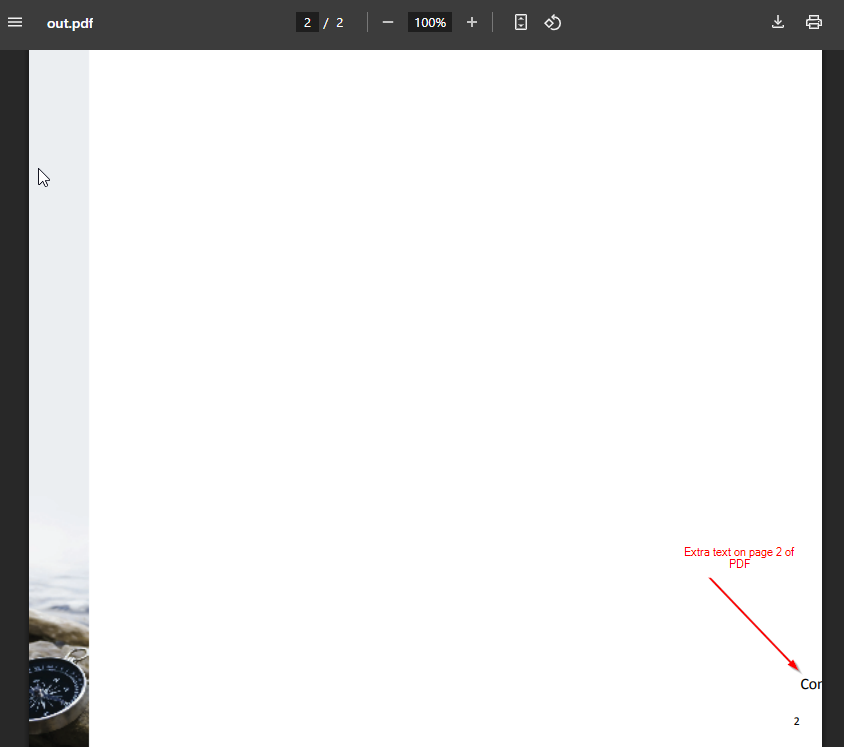Click the total page count in toolbar
The height and width of the screenshot is (747, 844).
(340, 22)
